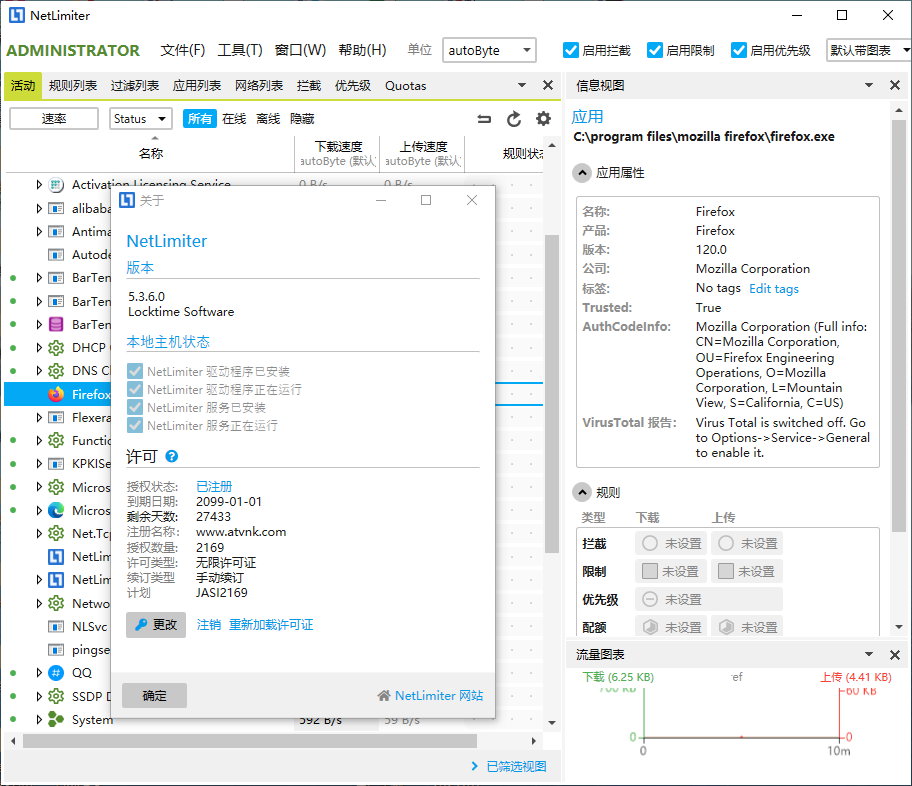Viewport: 912px width, 786px height.
Task: Click the NetLimiter 驱动程序已安装 checkbox
Action: (x=135, y=371)
